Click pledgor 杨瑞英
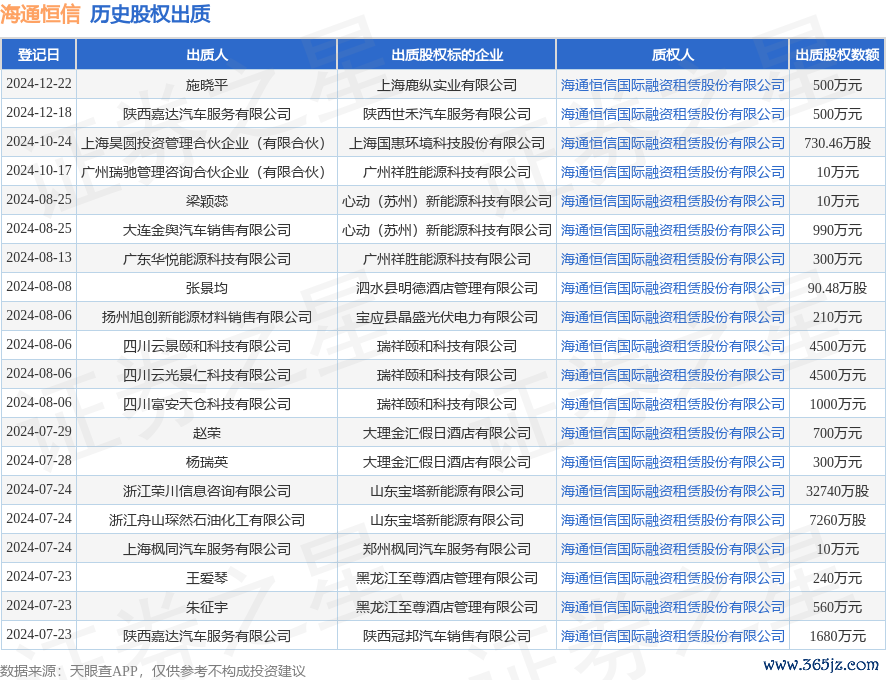The image size is (886, 680). (x=207, y=462)
